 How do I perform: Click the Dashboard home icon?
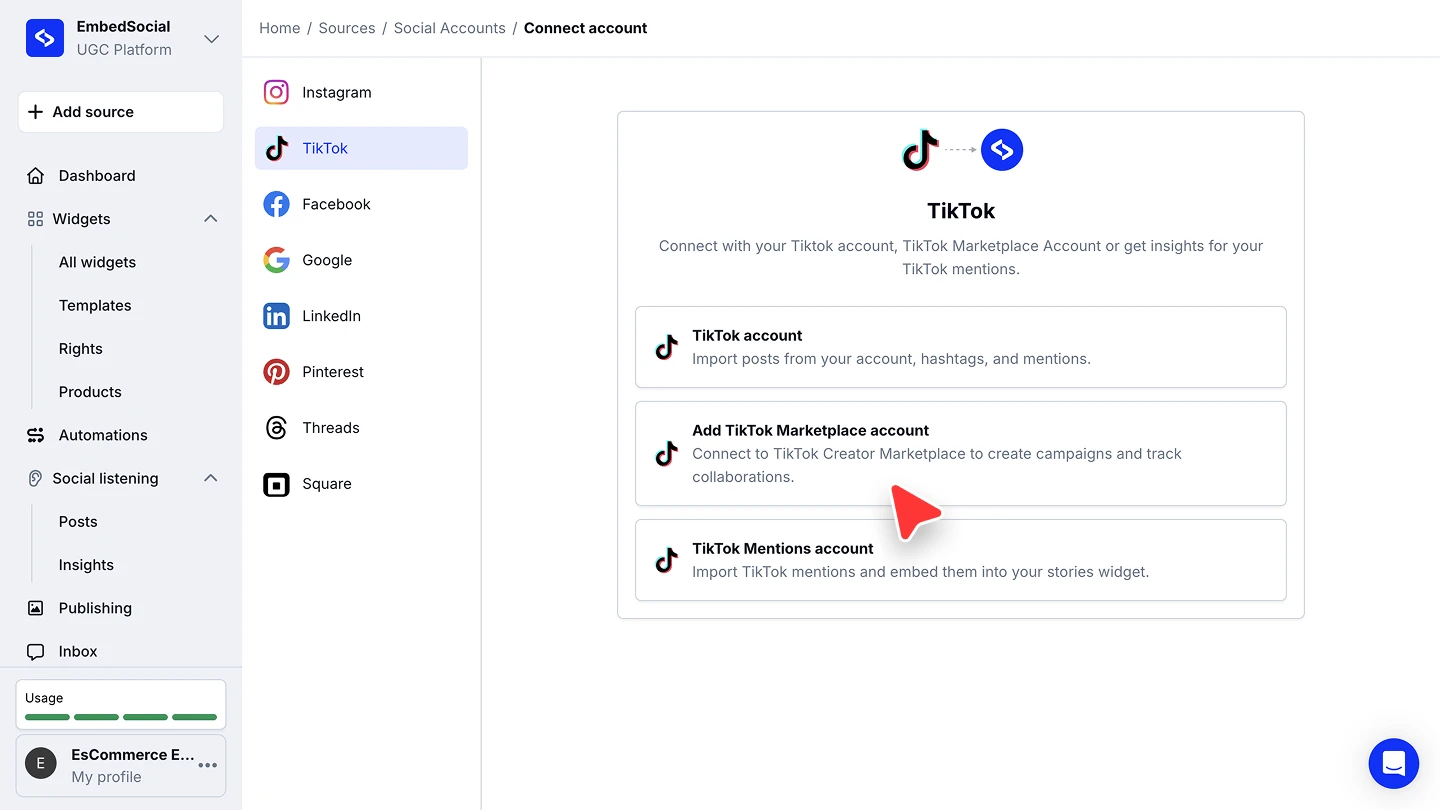tap(36, 176)
